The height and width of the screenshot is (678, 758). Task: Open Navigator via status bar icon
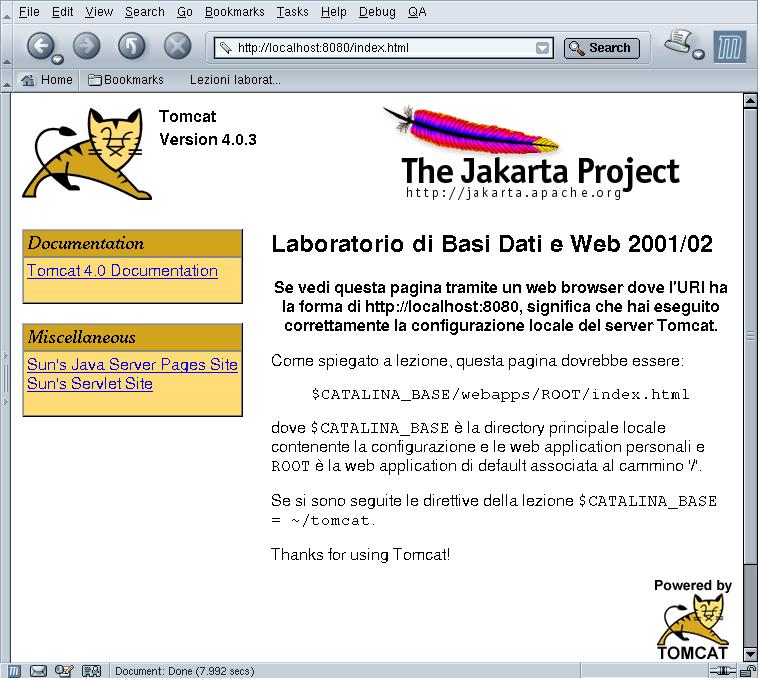15,671
